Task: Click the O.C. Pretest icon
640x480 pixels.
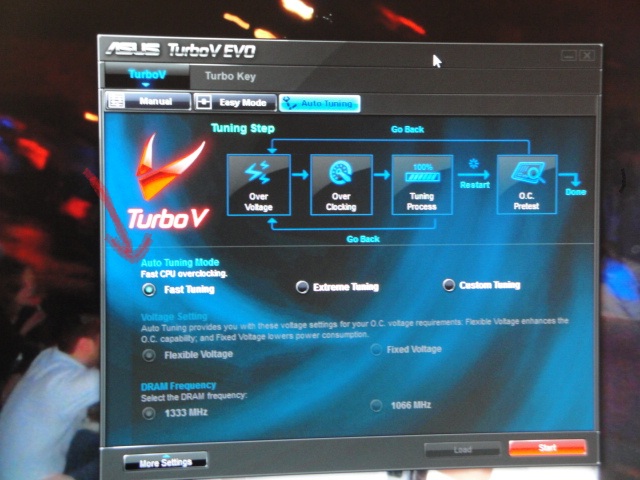Action: pyautogui.click(x=528, y=173)
